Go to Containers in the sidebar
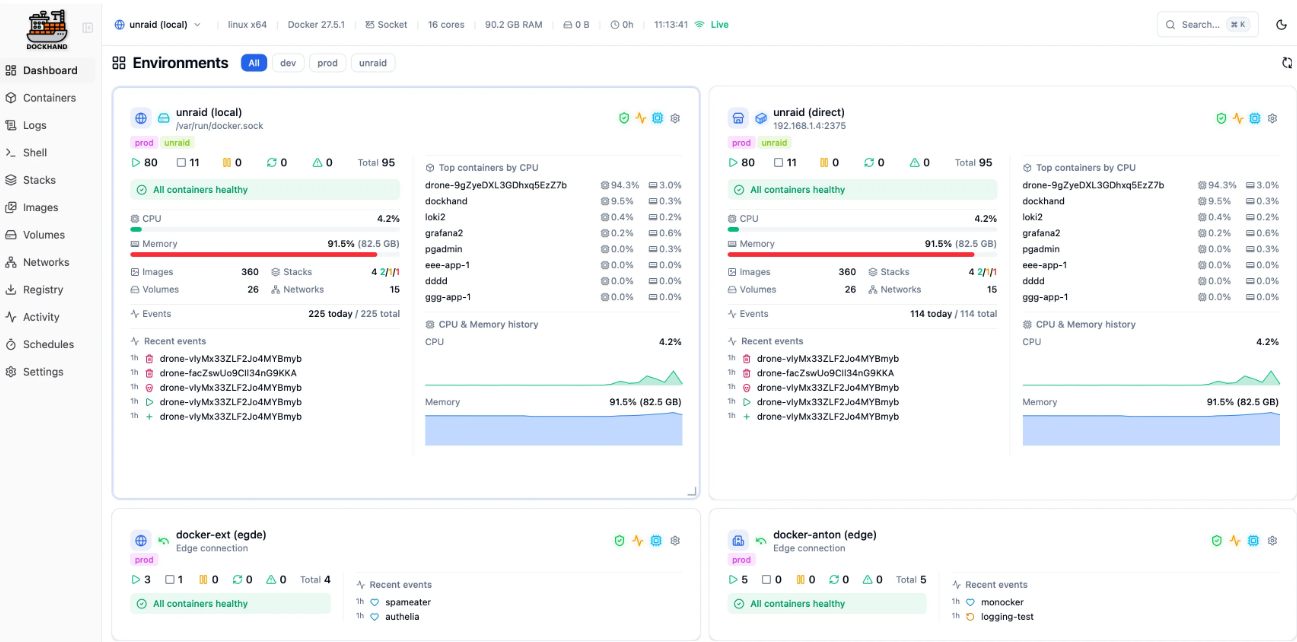The height and width of the screenshot is (642, 1297). coord(48,98)
